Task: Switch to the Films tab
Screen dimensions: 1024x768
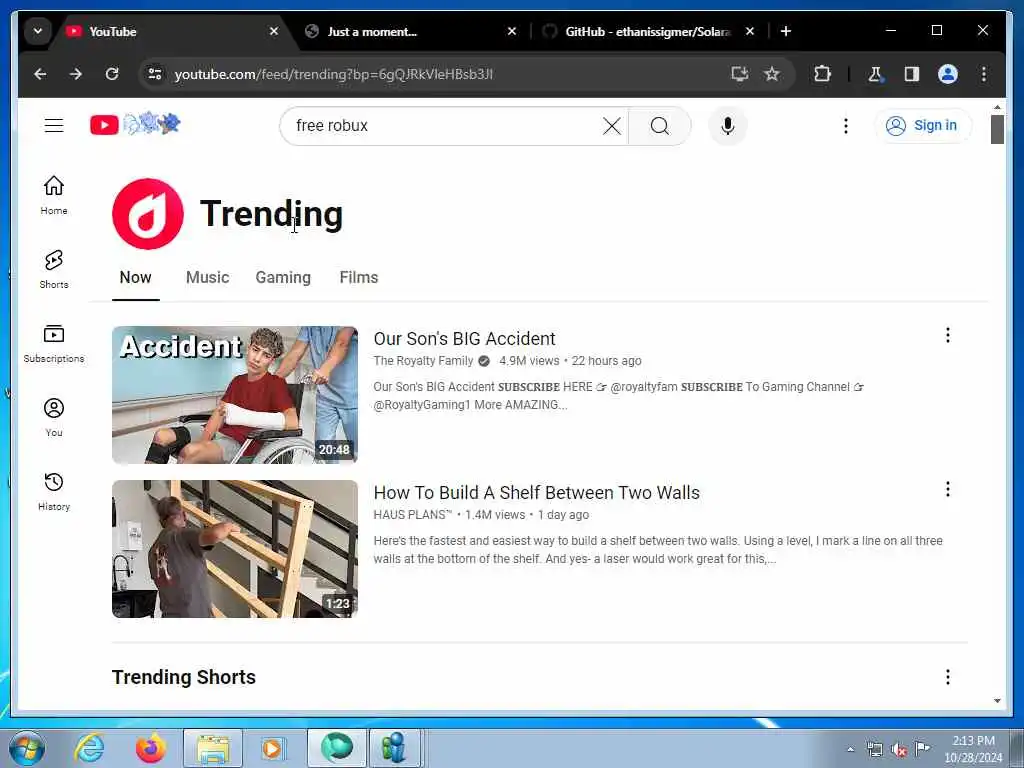Action: tap(359, 278)
